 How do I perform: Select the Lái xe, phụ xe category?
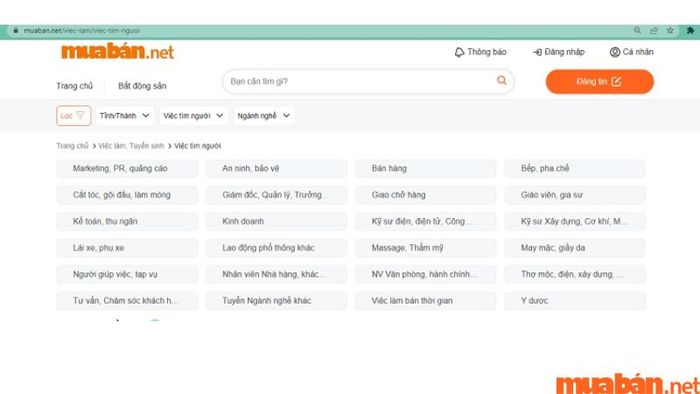click(x=127, y=248)
